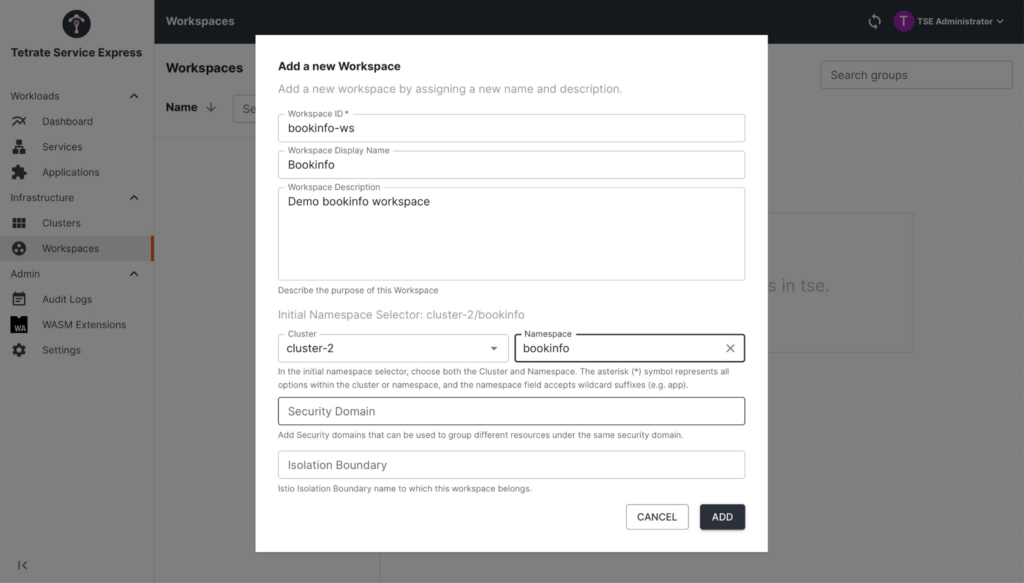Click the Isolation Boundary input
This screenshot has width=1024, height=583.
(x=511, y=465)
